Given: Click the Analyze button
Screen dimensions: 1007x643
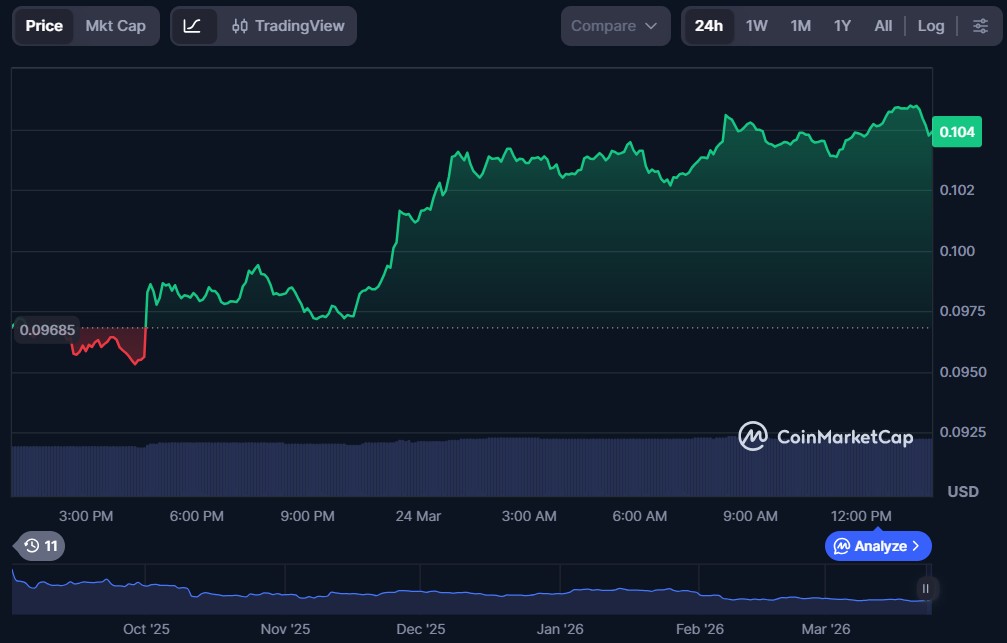Looking at the screenshot, I should point(870,546).
